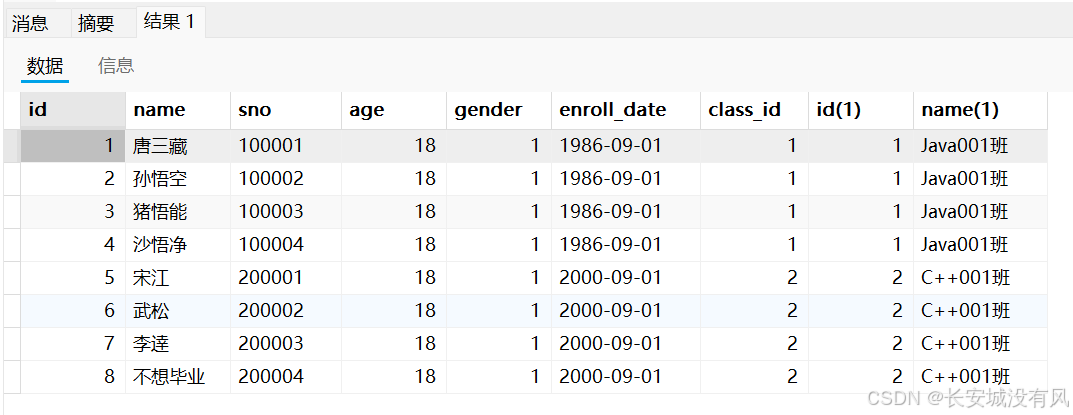The image size is (1073, 415).
Task: Click the 不想毕业 name cell
Action: coord(169,377)
